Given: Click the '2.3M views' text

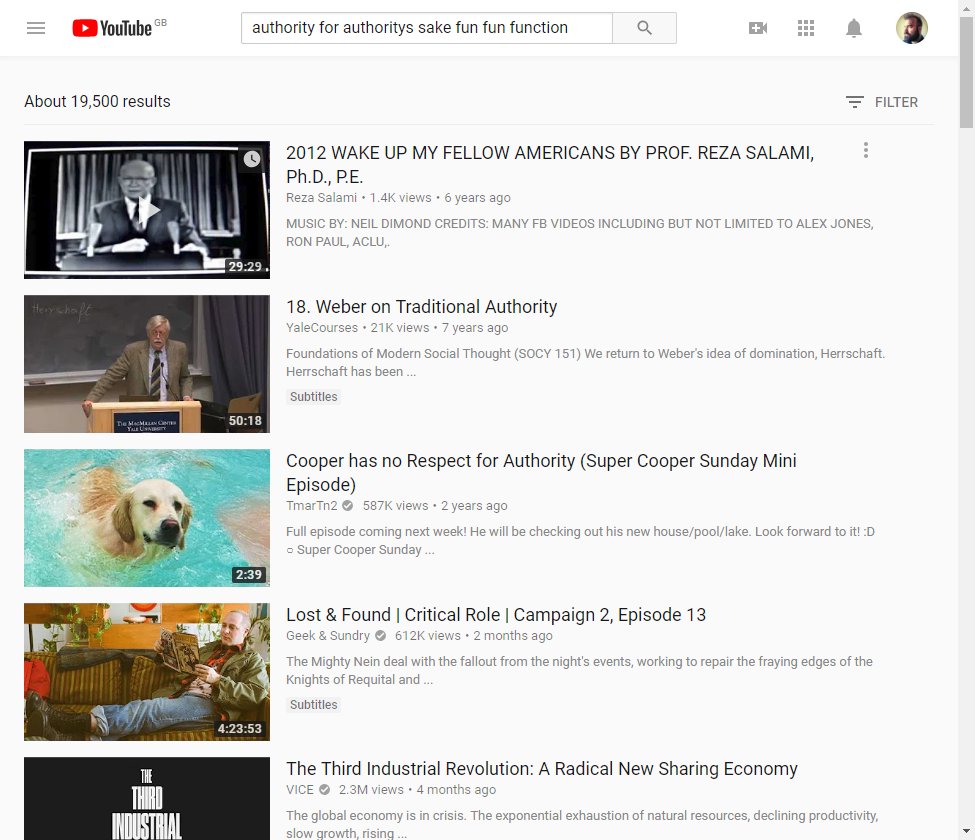Looking at the screenshot, I should pyautogui.click(x=371, y=790).
